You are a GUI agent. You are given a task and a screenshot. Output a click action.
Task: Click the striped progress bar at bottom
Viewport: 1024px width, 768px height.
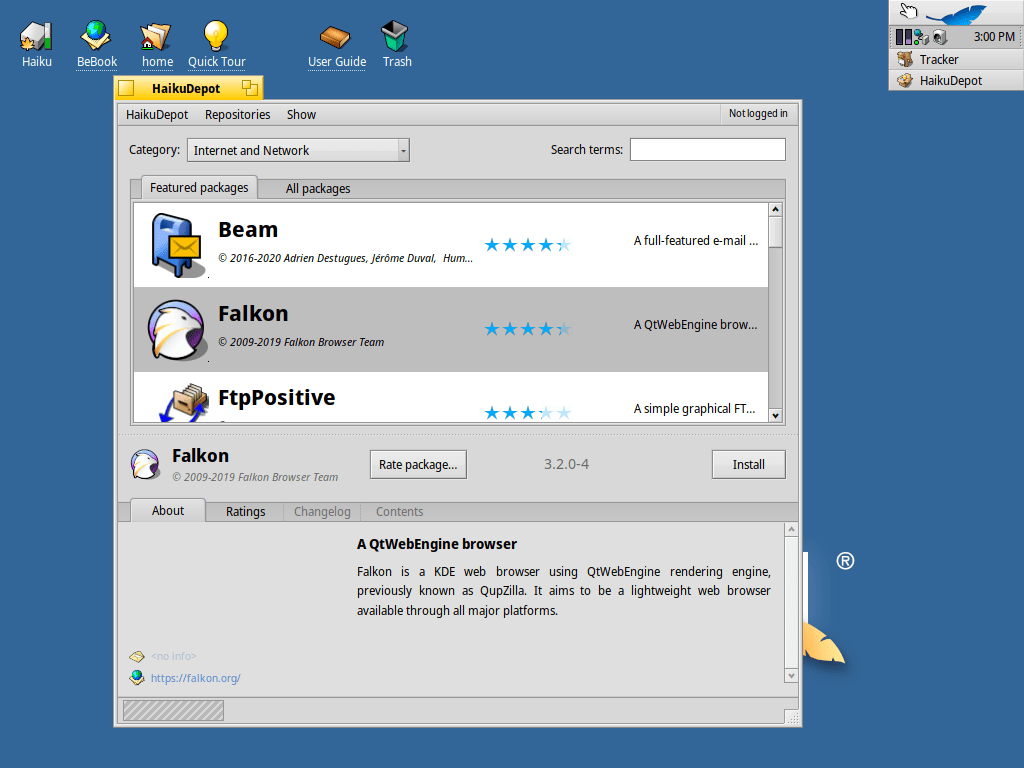(x=173, y=711)
